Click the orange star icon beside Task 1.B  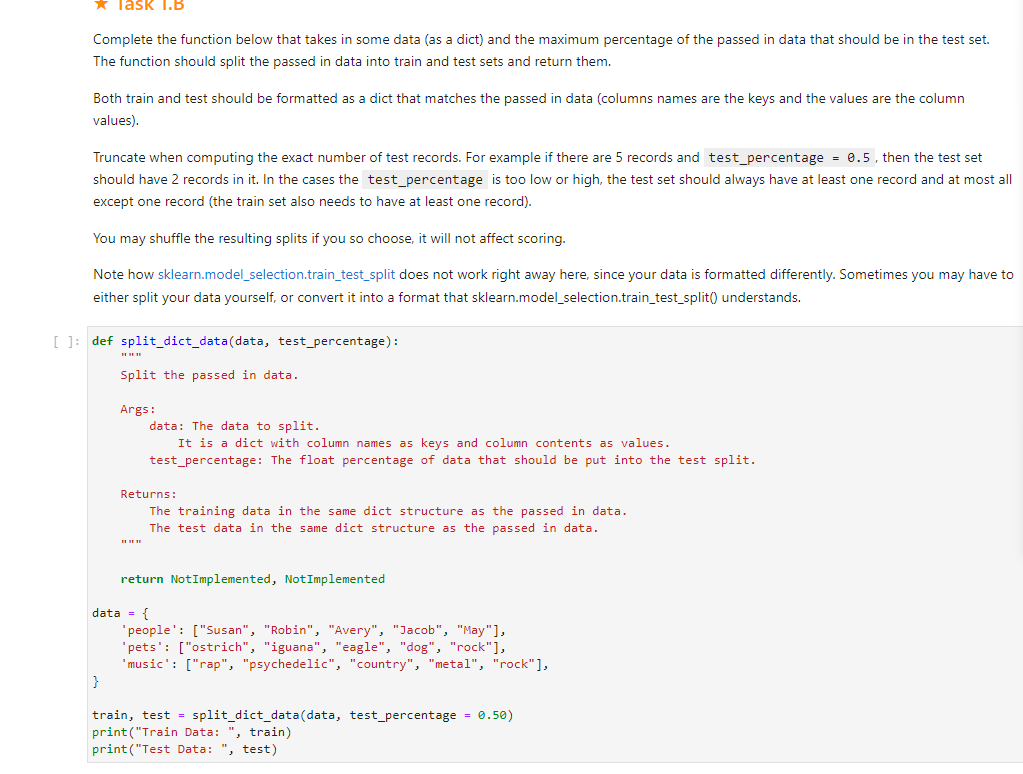(100, 6)
